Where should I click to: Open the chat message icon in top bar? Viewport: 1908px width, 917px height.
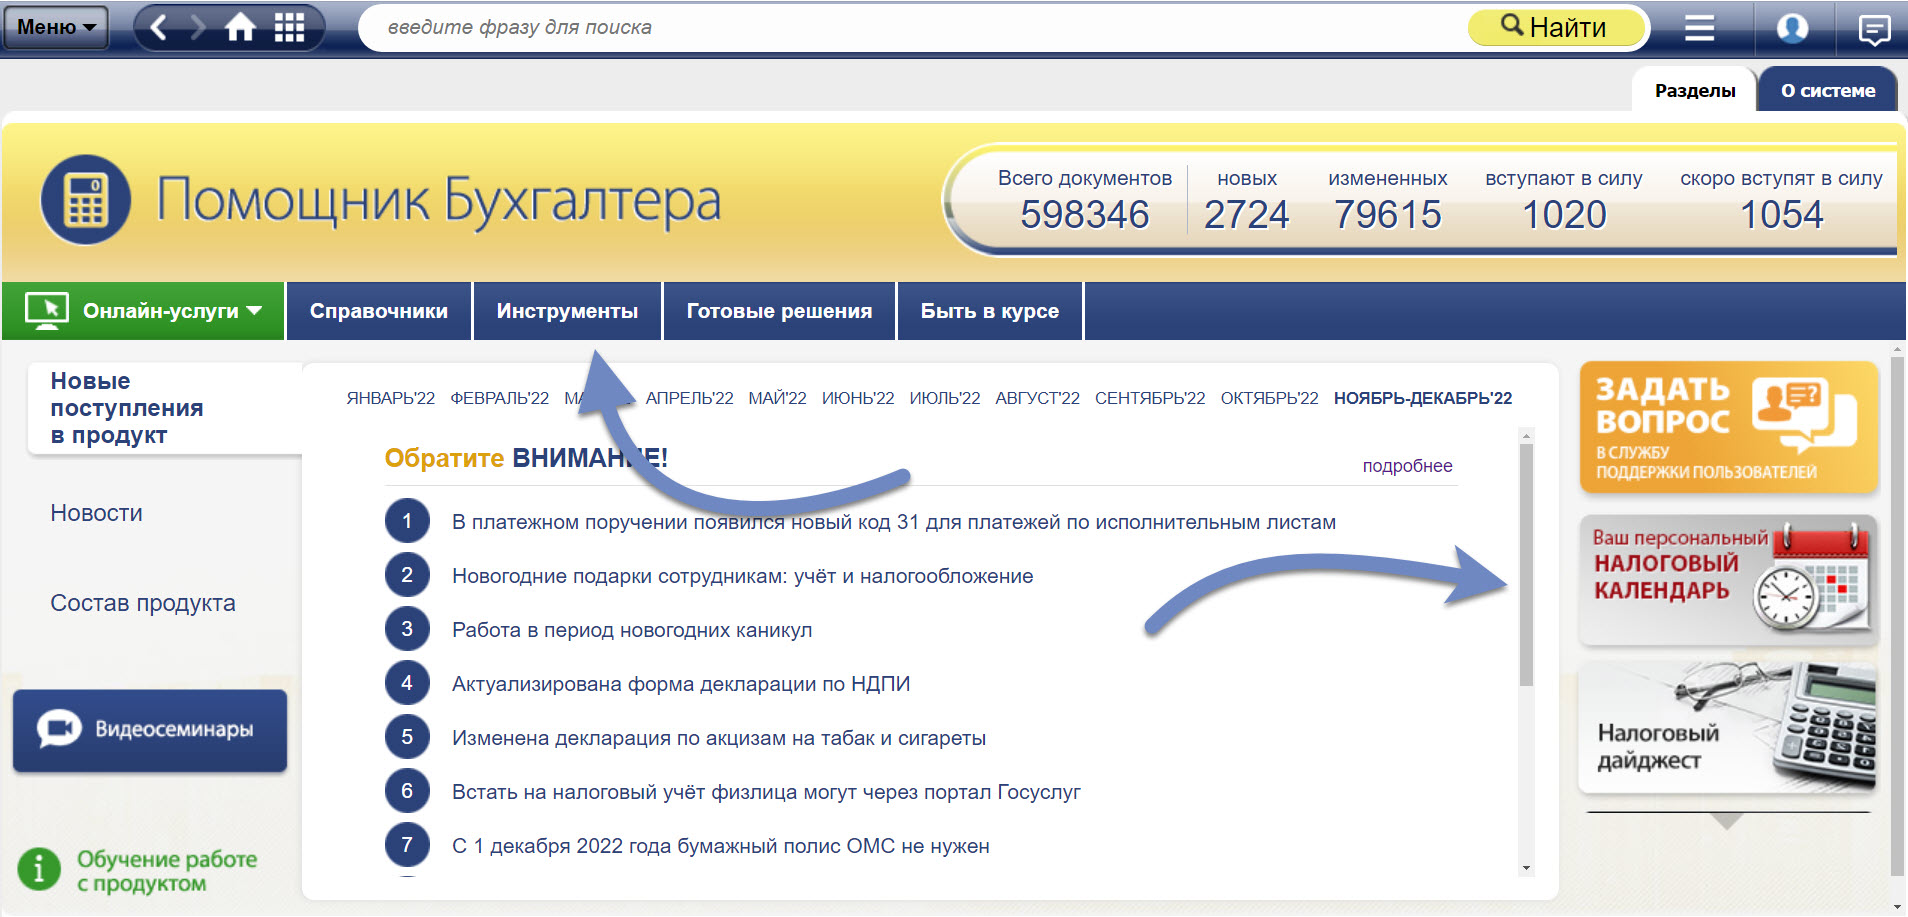click(x=1874, y=29)
